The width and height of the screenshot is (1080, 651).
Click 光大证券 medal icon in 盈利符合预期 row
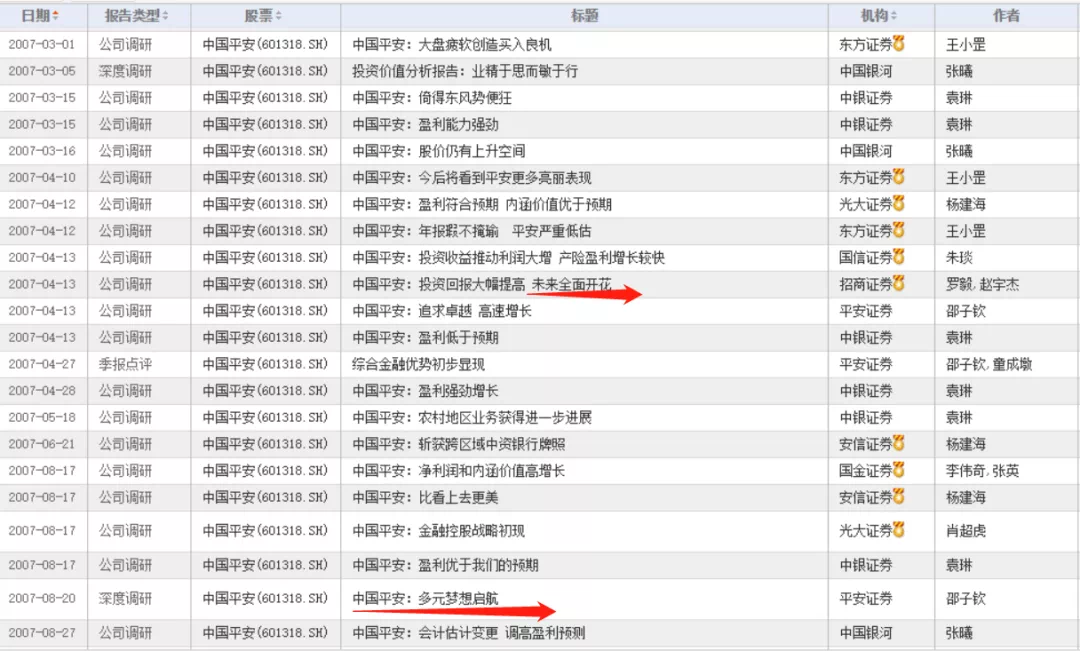(899, 204)
